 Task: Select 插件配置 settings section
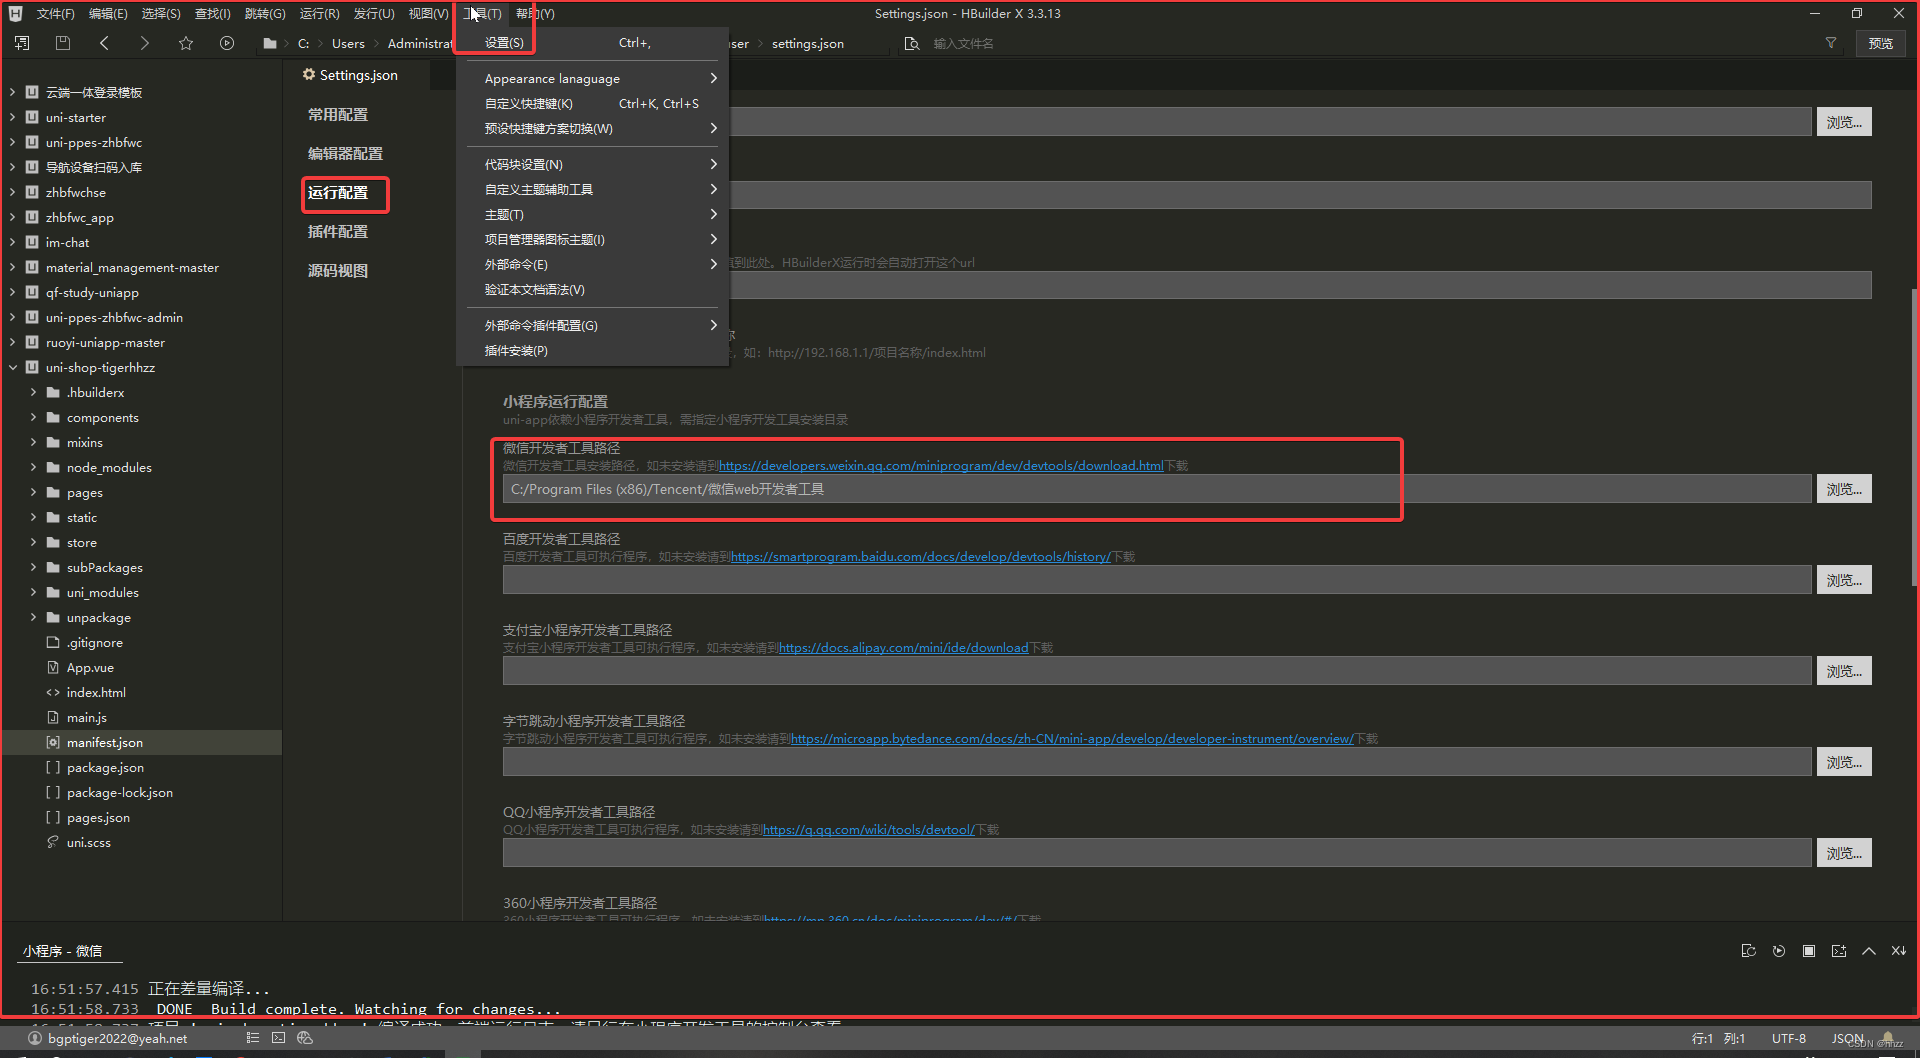tap(338, 231)
